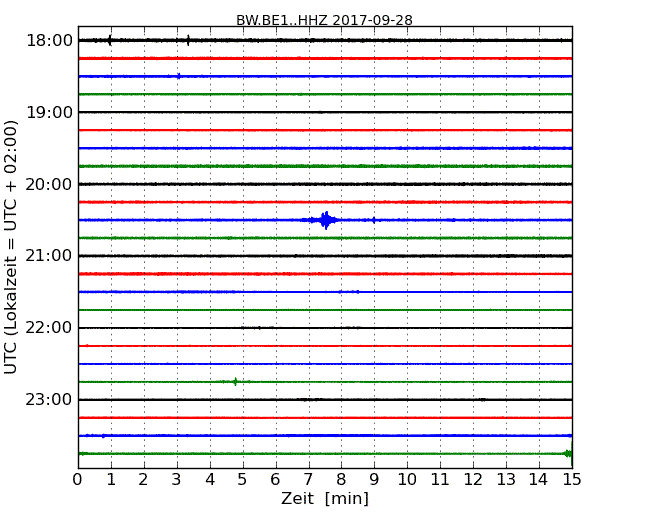This screenshot has width=650, height=520.
Task: Click the small blue spike at minute 9
Action: pyautogui.click(x=374, y=220)
